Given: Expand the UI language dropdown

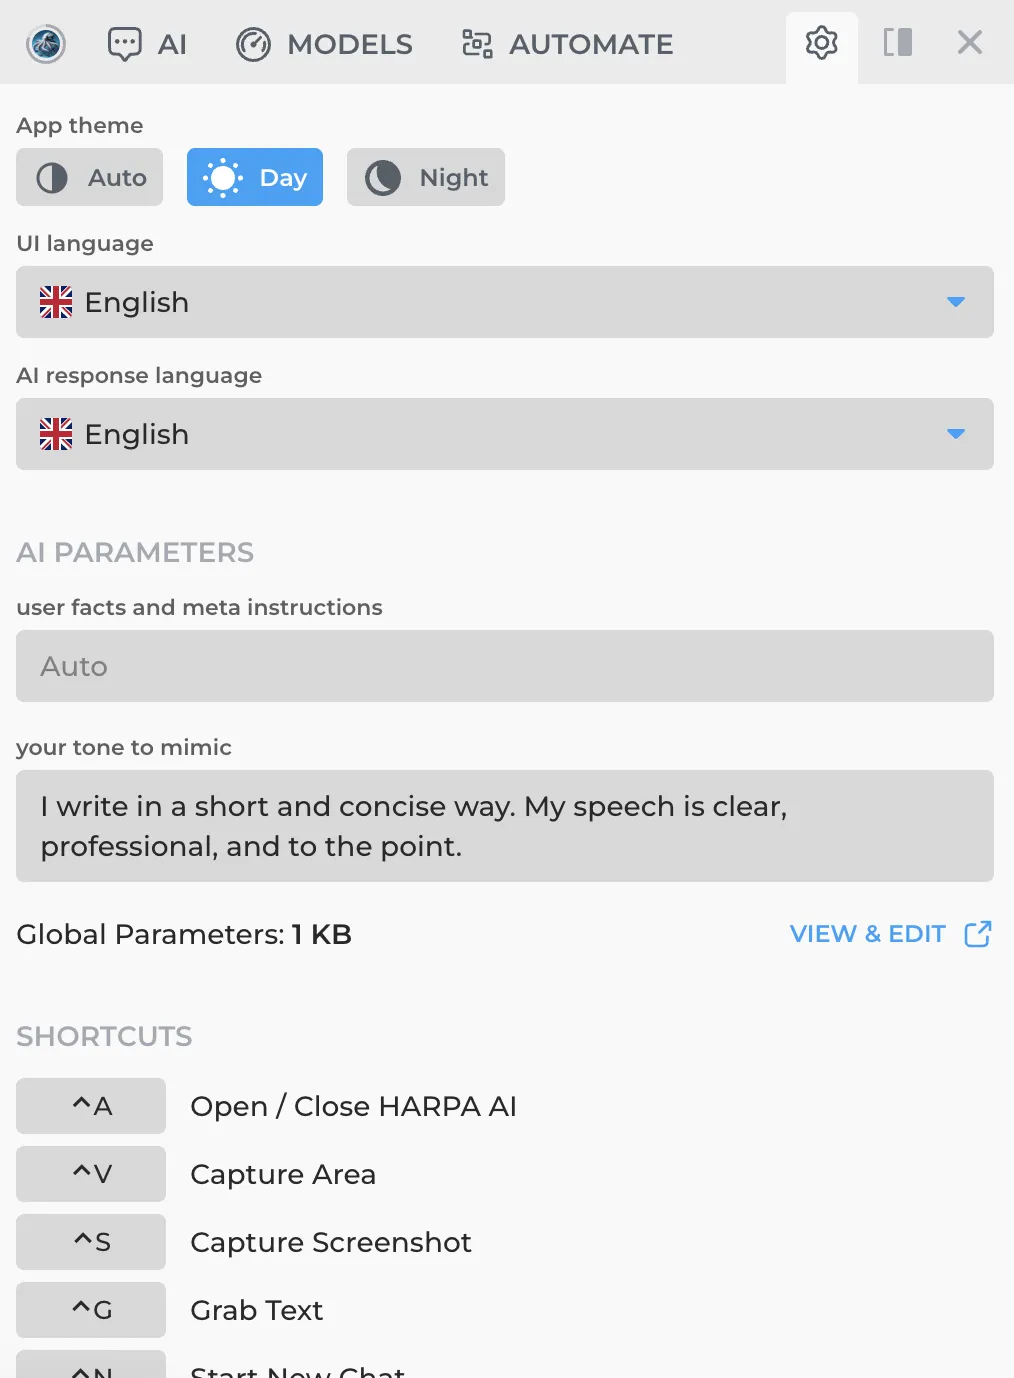Looking at the screenshot, I should pyautogui.click(x=504, y=302).
